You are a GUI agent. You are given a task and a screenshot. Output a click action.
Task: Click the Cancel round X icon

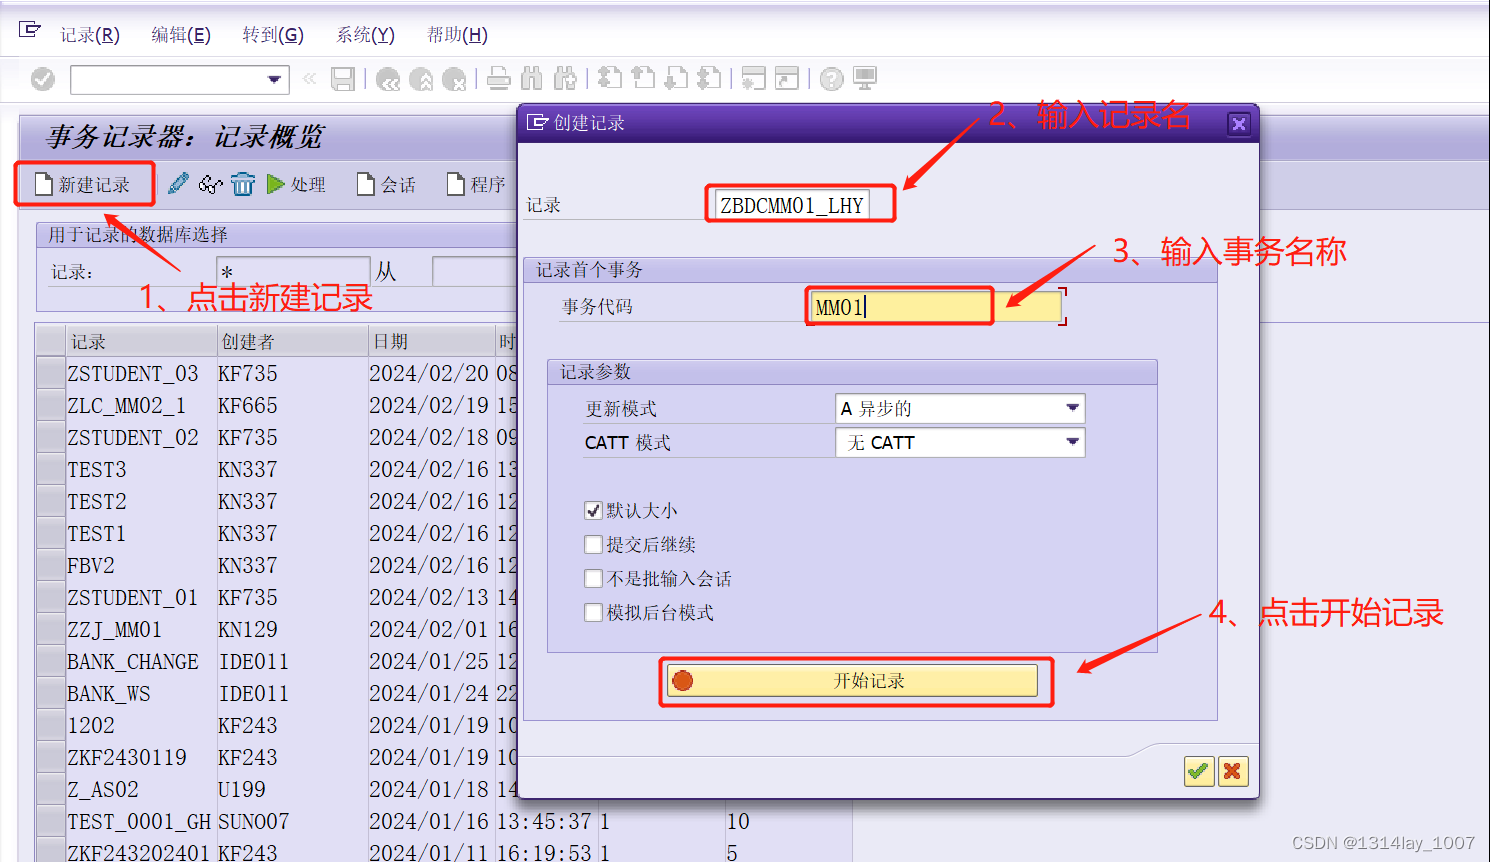pyautogui.click(x=454, y=79)
